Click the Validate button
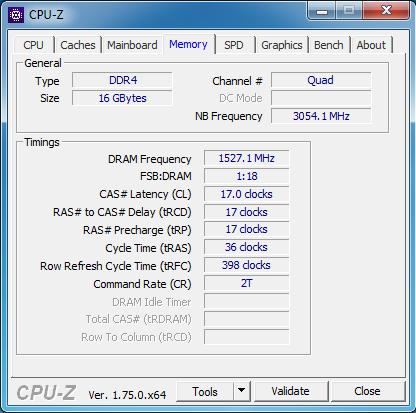Screen dimensions: 416x413 point(290,391)
